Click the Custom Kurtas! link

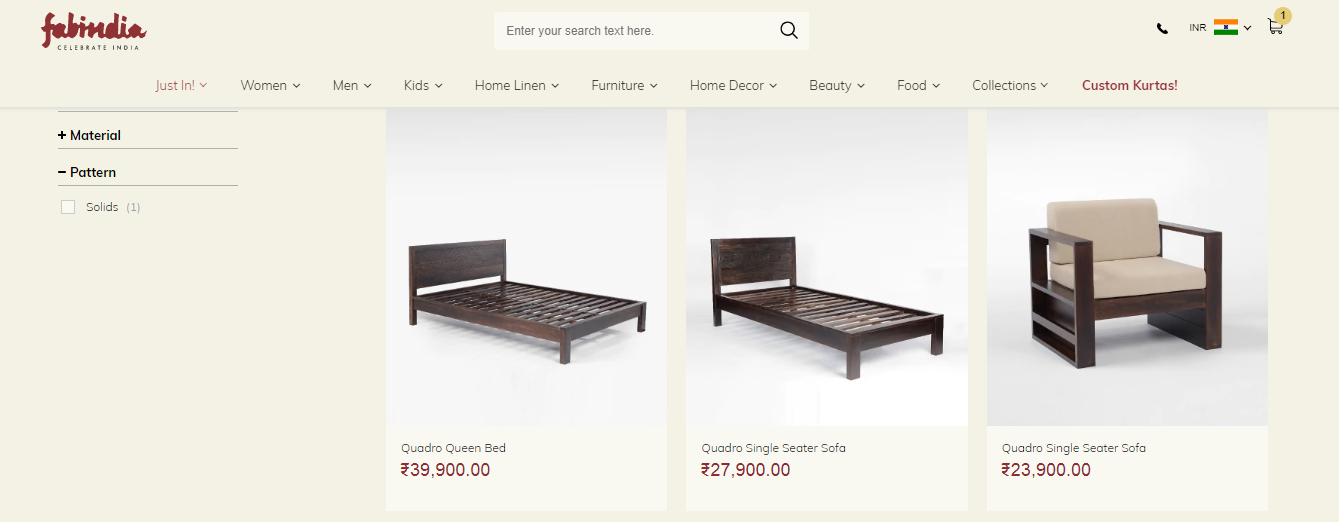tap(1130, 85)
